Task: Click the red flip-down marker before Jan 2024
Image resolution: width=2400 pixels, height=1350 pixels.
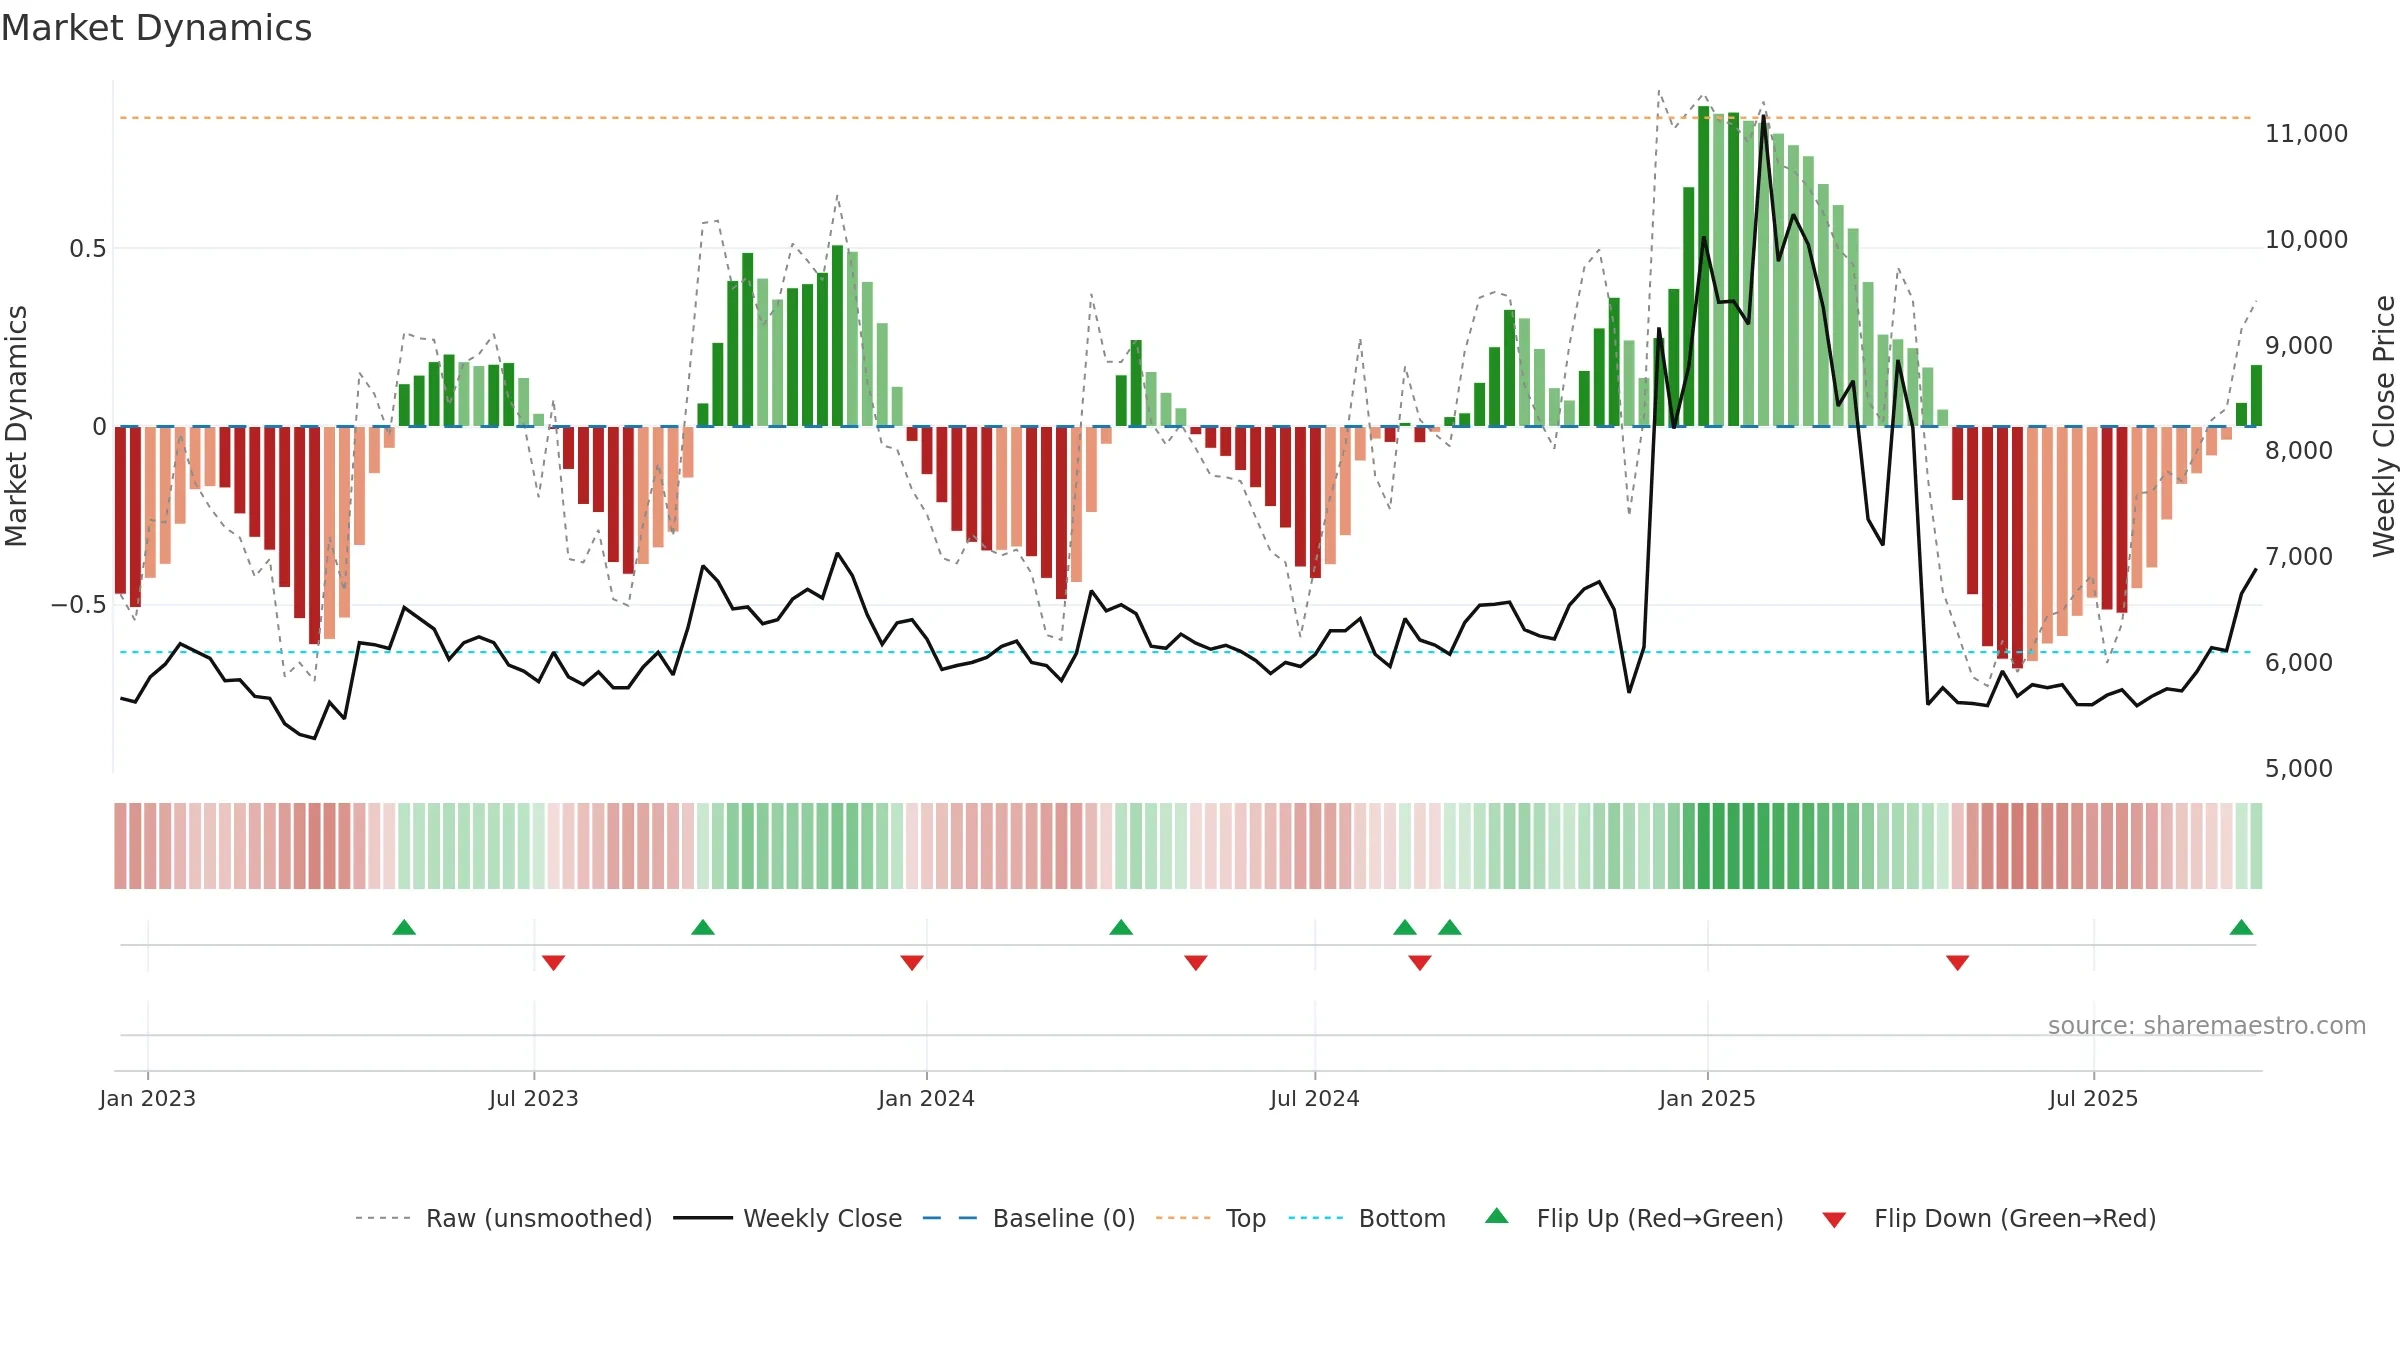Action: [x=912, y=962]
